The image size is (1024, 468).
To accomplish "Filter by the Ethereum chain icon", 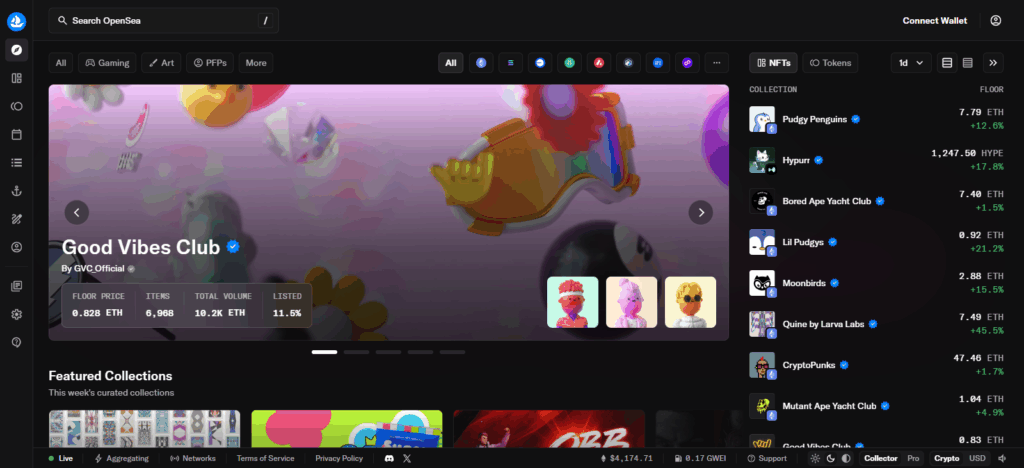I will coord(482,63).
